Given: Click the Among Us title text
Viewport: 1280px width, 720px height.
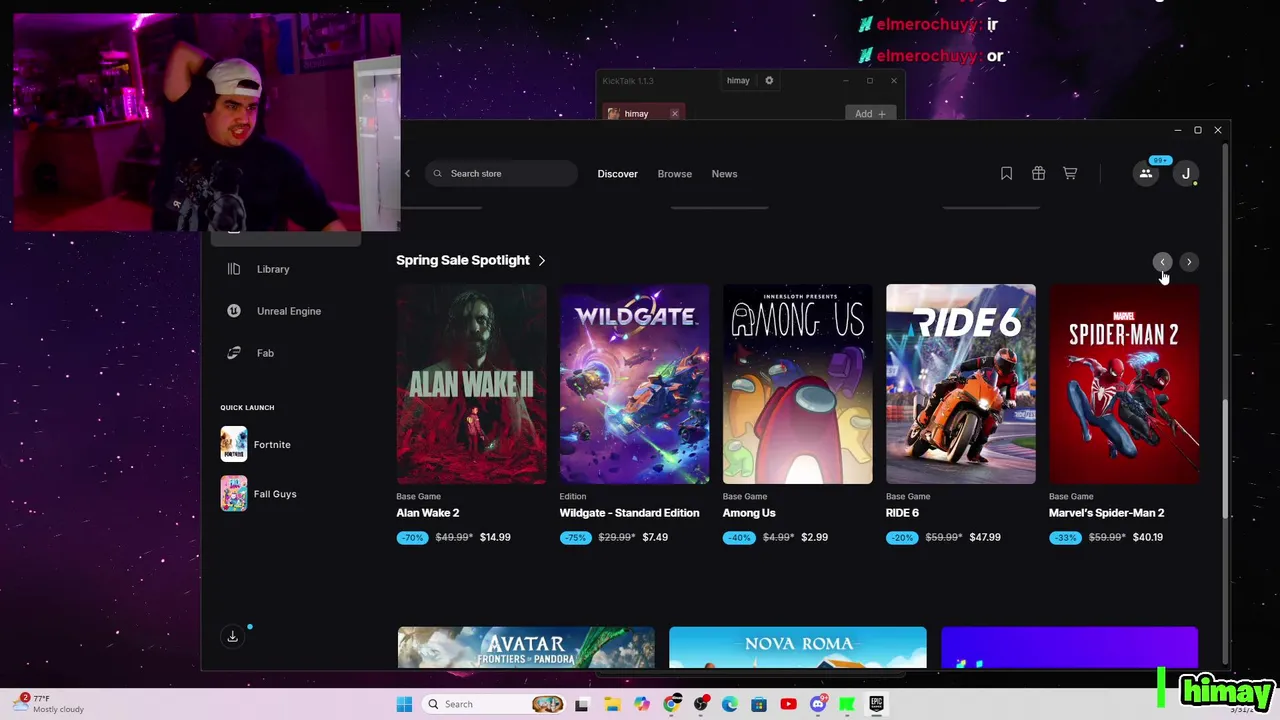Looking at the screenshot, I should [x=749, y=513].
